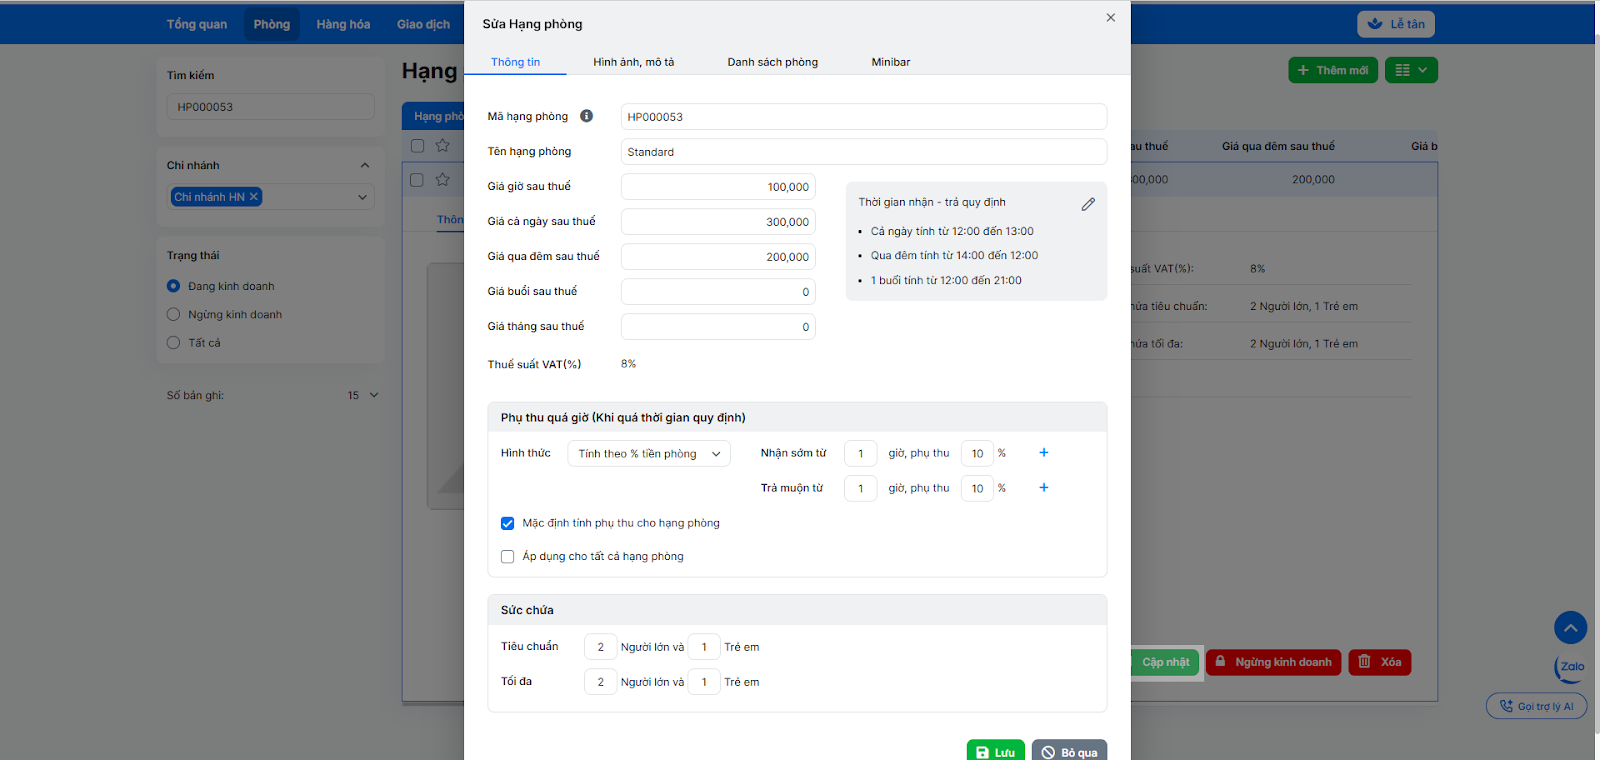The image size is (1600, 760).
Task: Click the red Ngừng kinh doanh button
Action: pos(1273,662)
